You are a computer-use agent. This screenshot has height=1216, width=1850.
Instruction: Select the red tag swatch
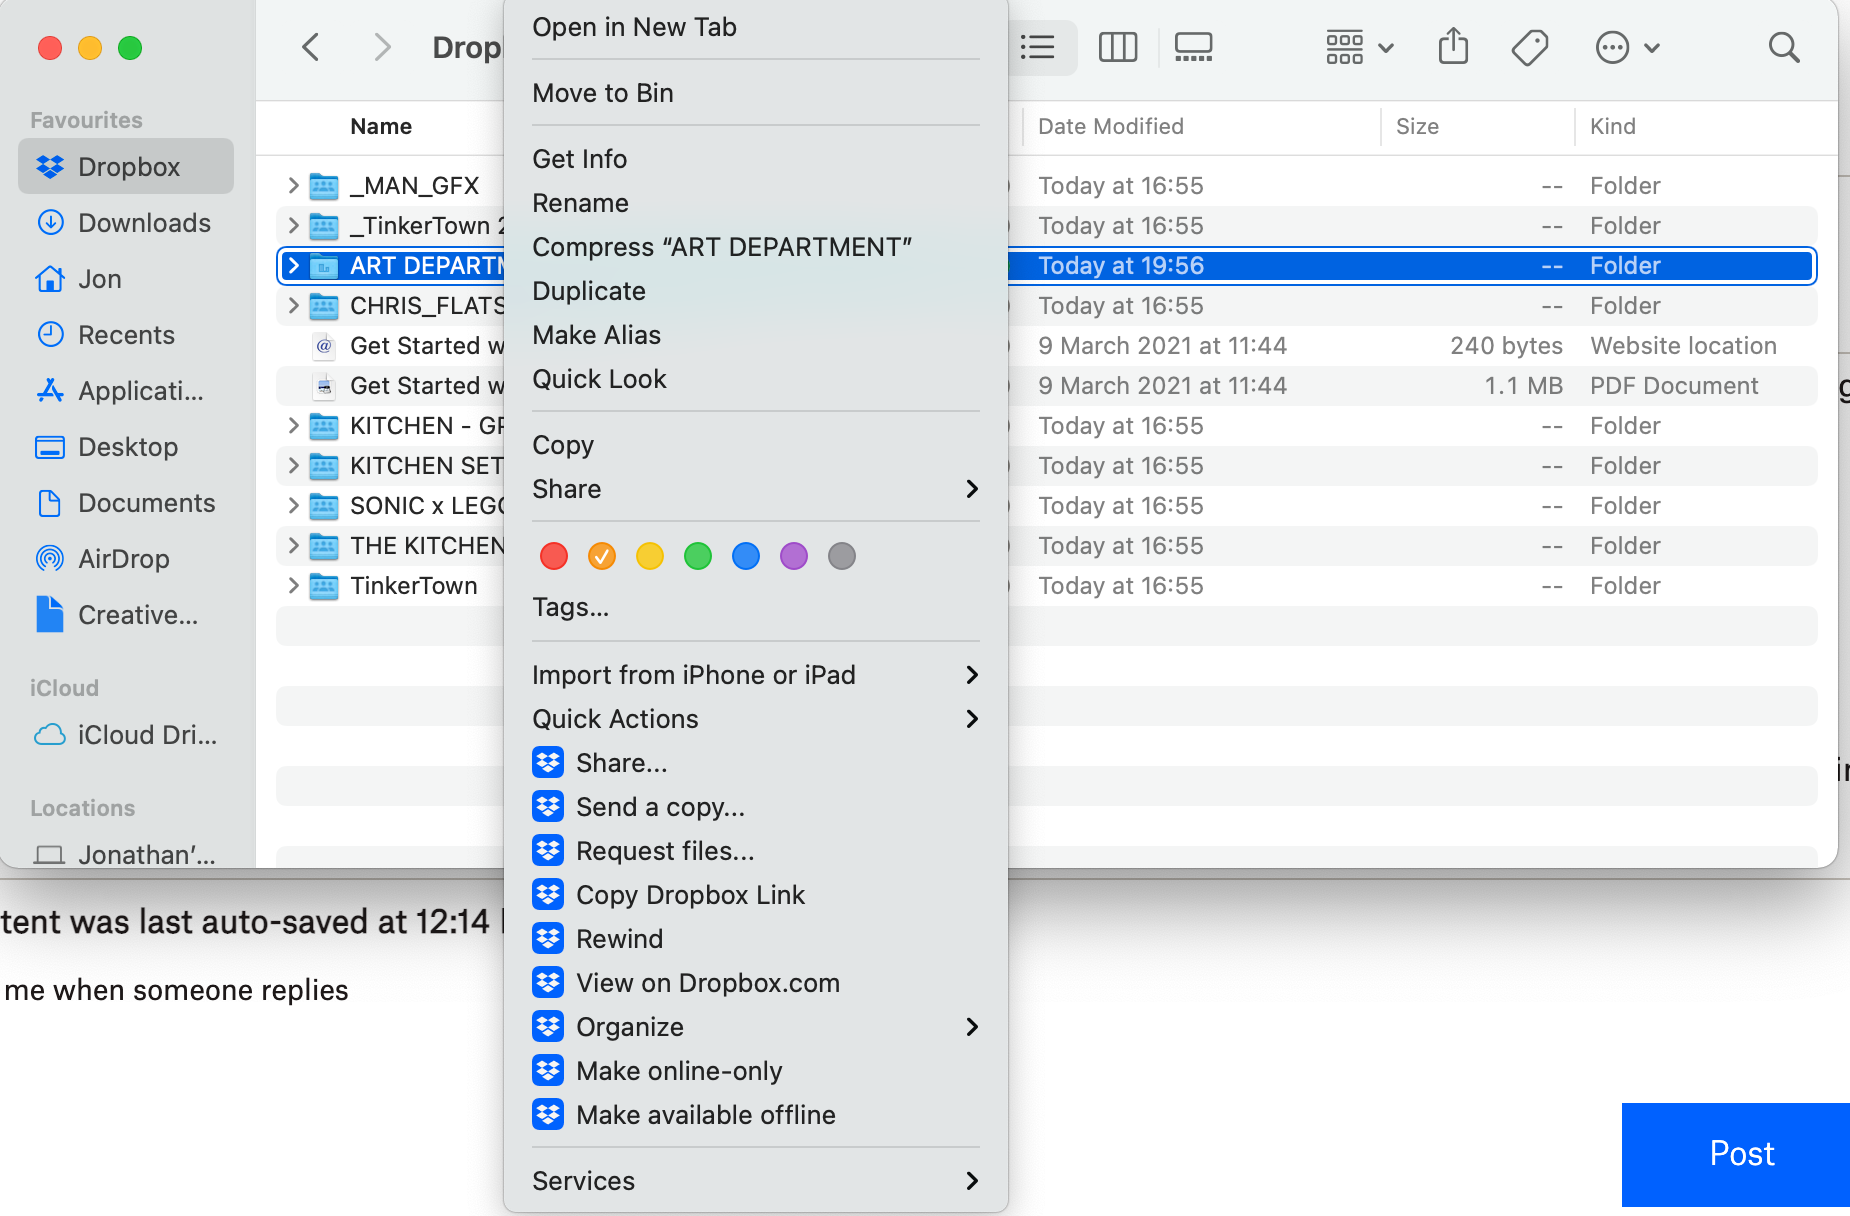click(x=553, y=556)
